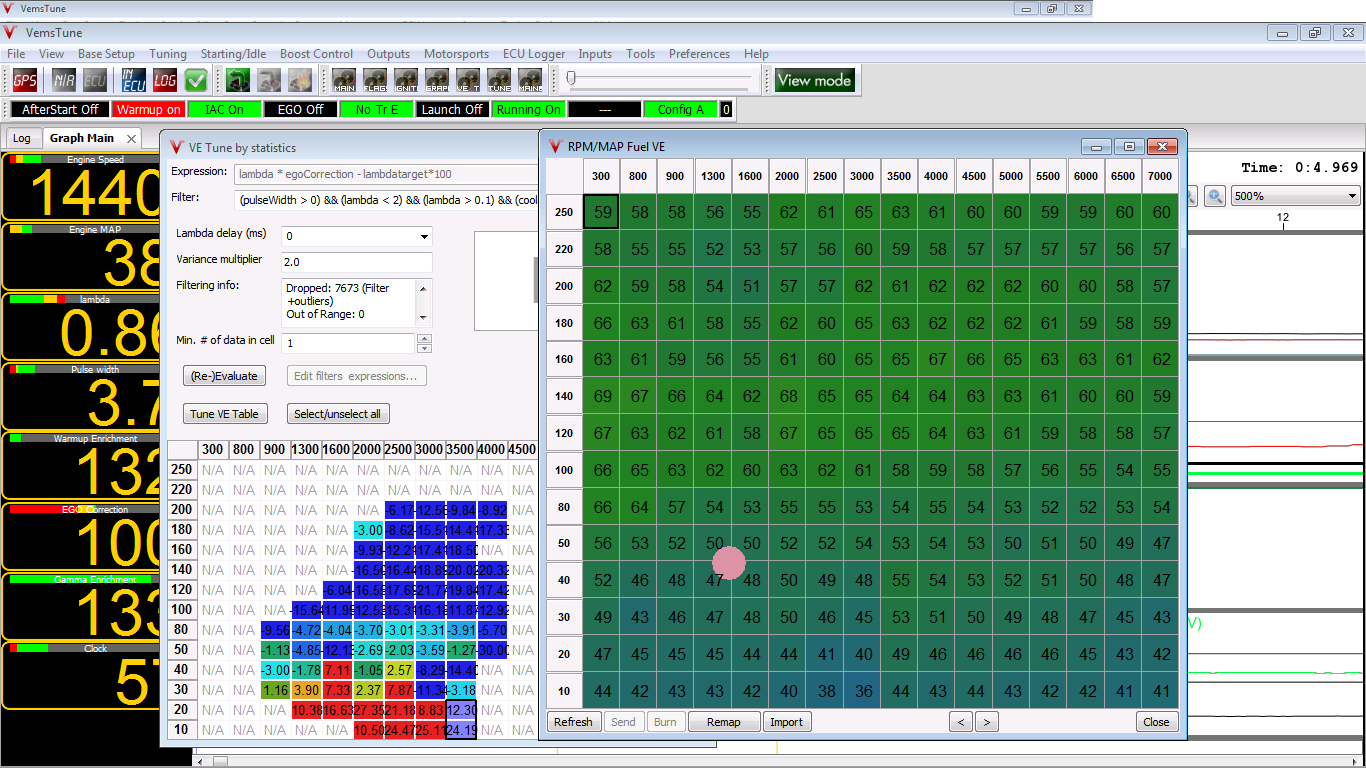Open the ECU Logger menu
1366x768 pixels.
pos(534,54)
